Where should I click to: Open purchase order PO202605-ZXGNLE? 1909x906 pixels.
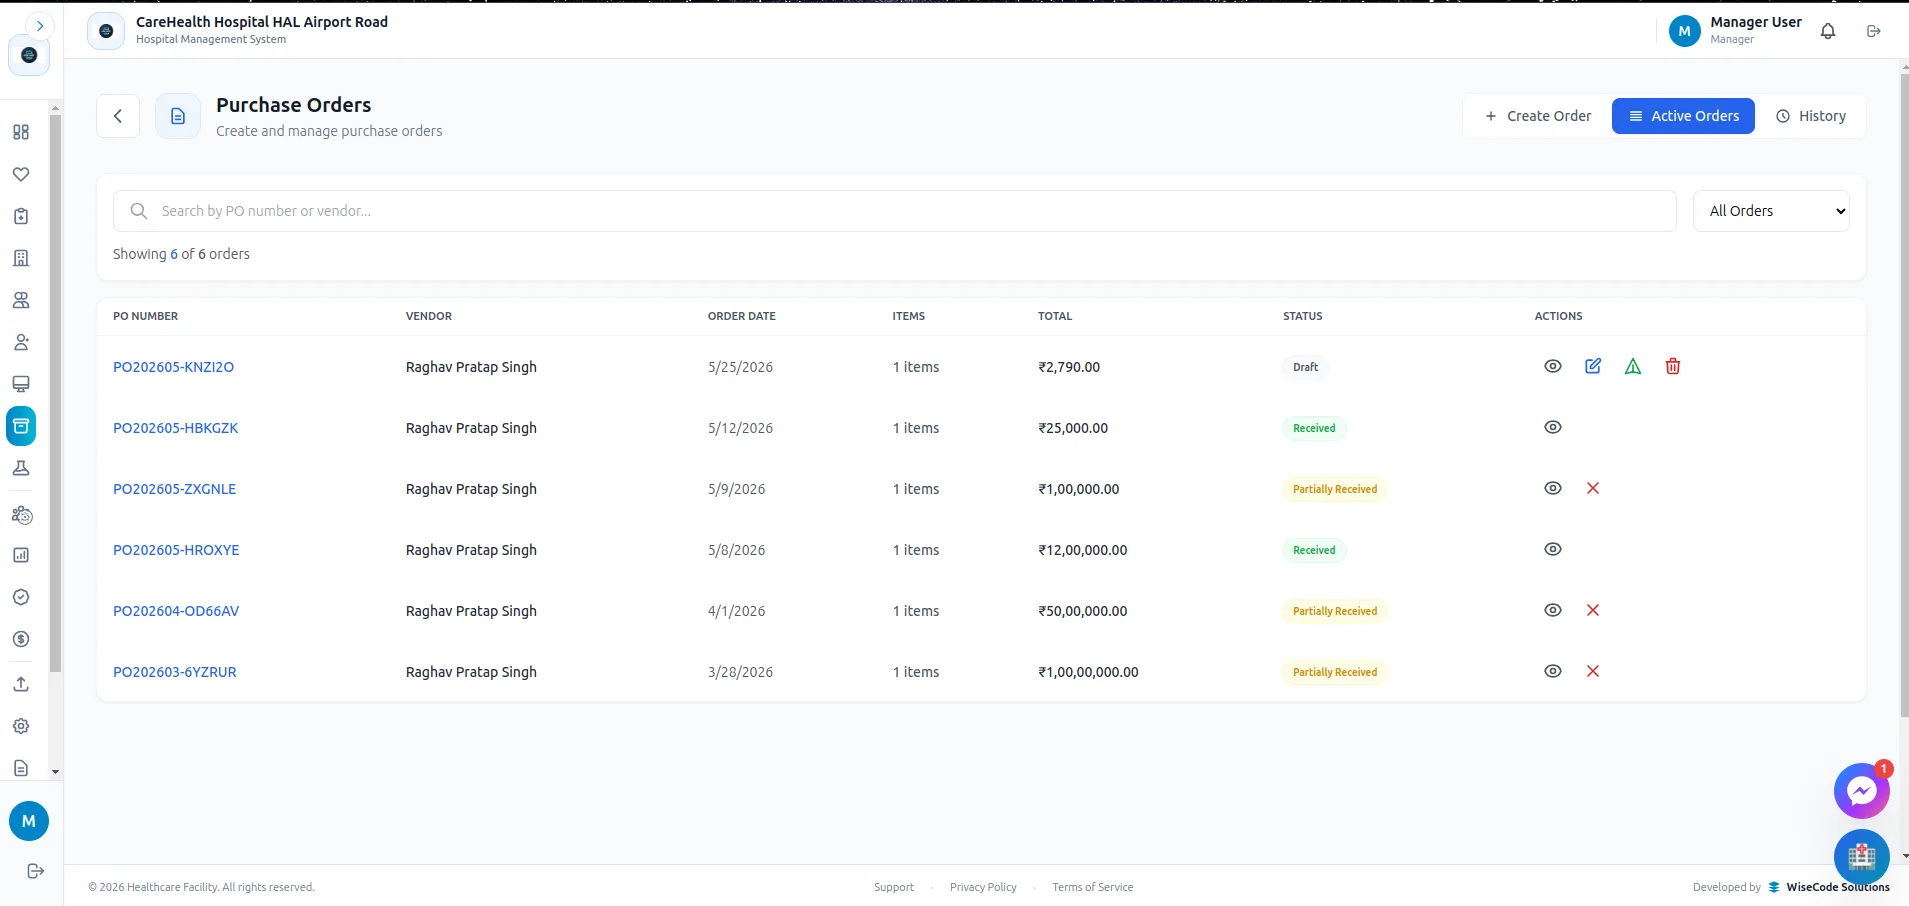point(175,489)
